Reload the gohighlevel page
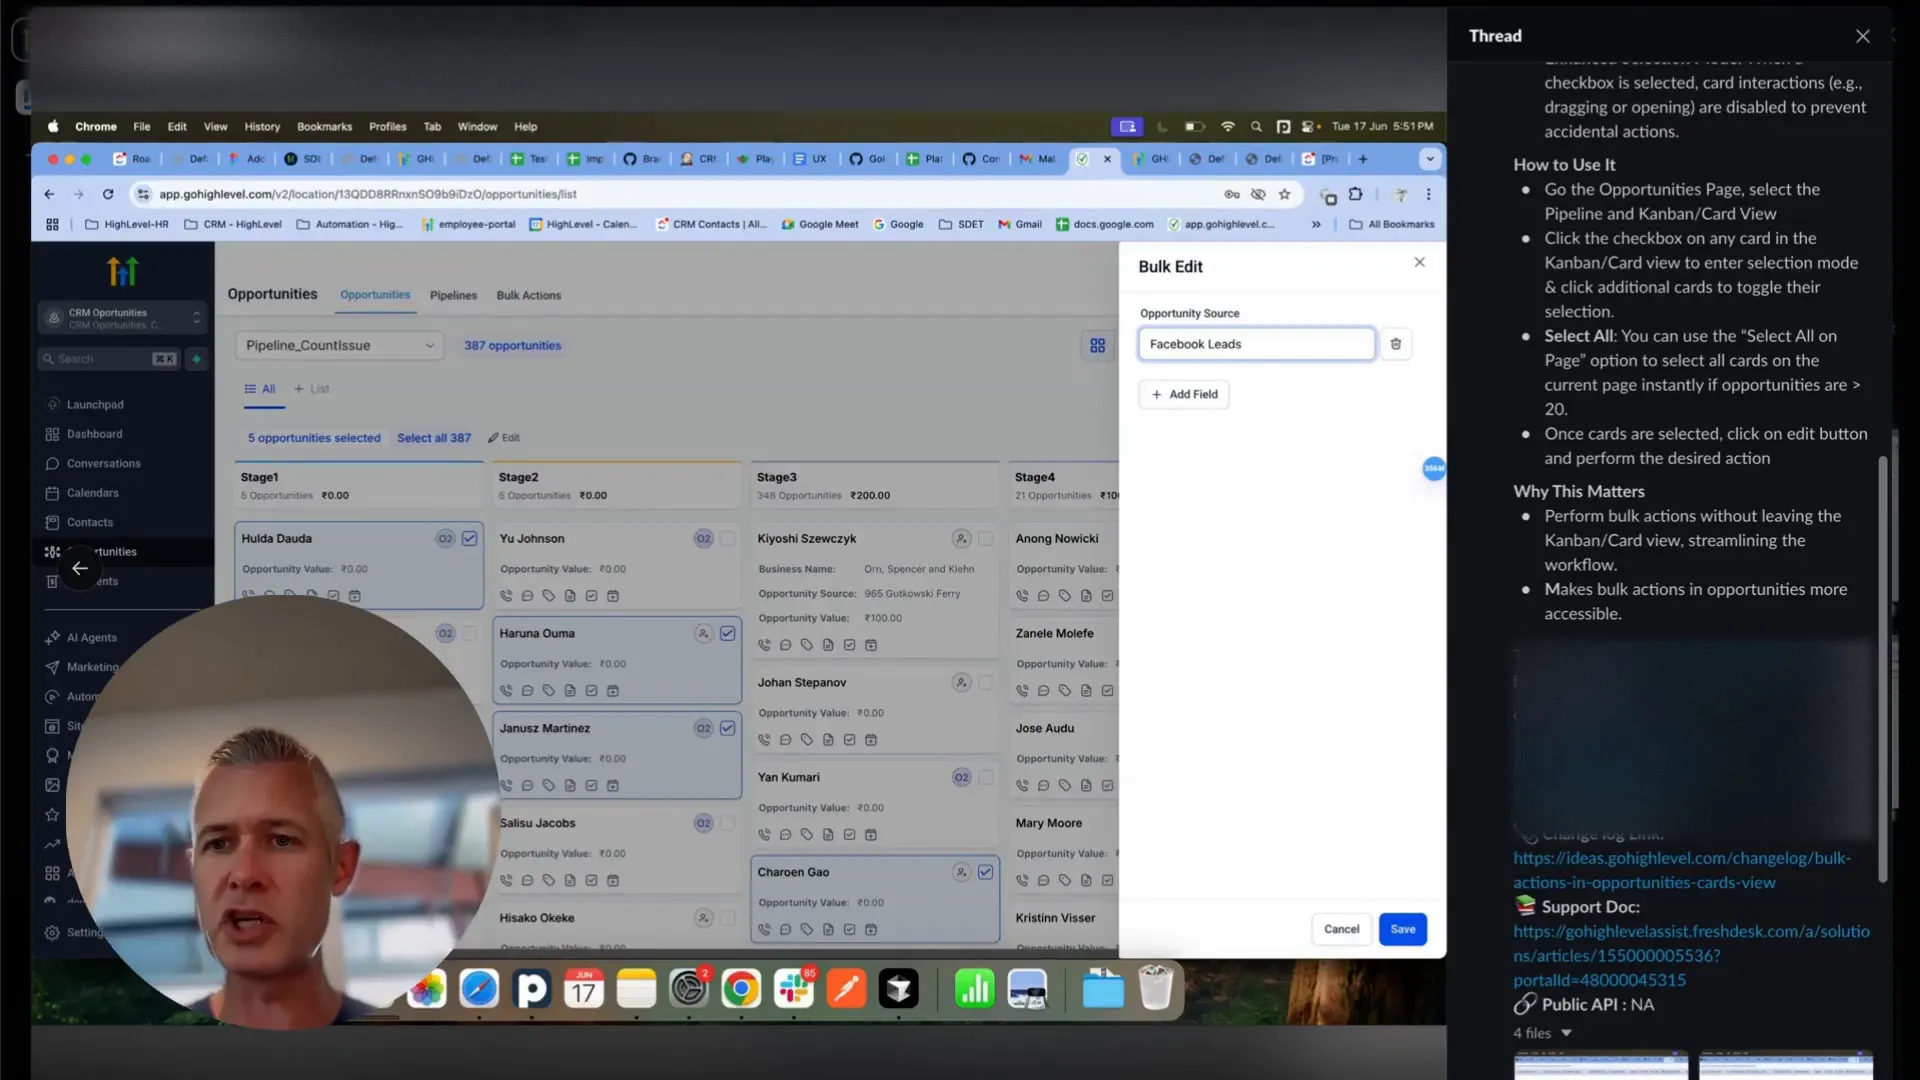1920x1080 pixels. (108, 194)
